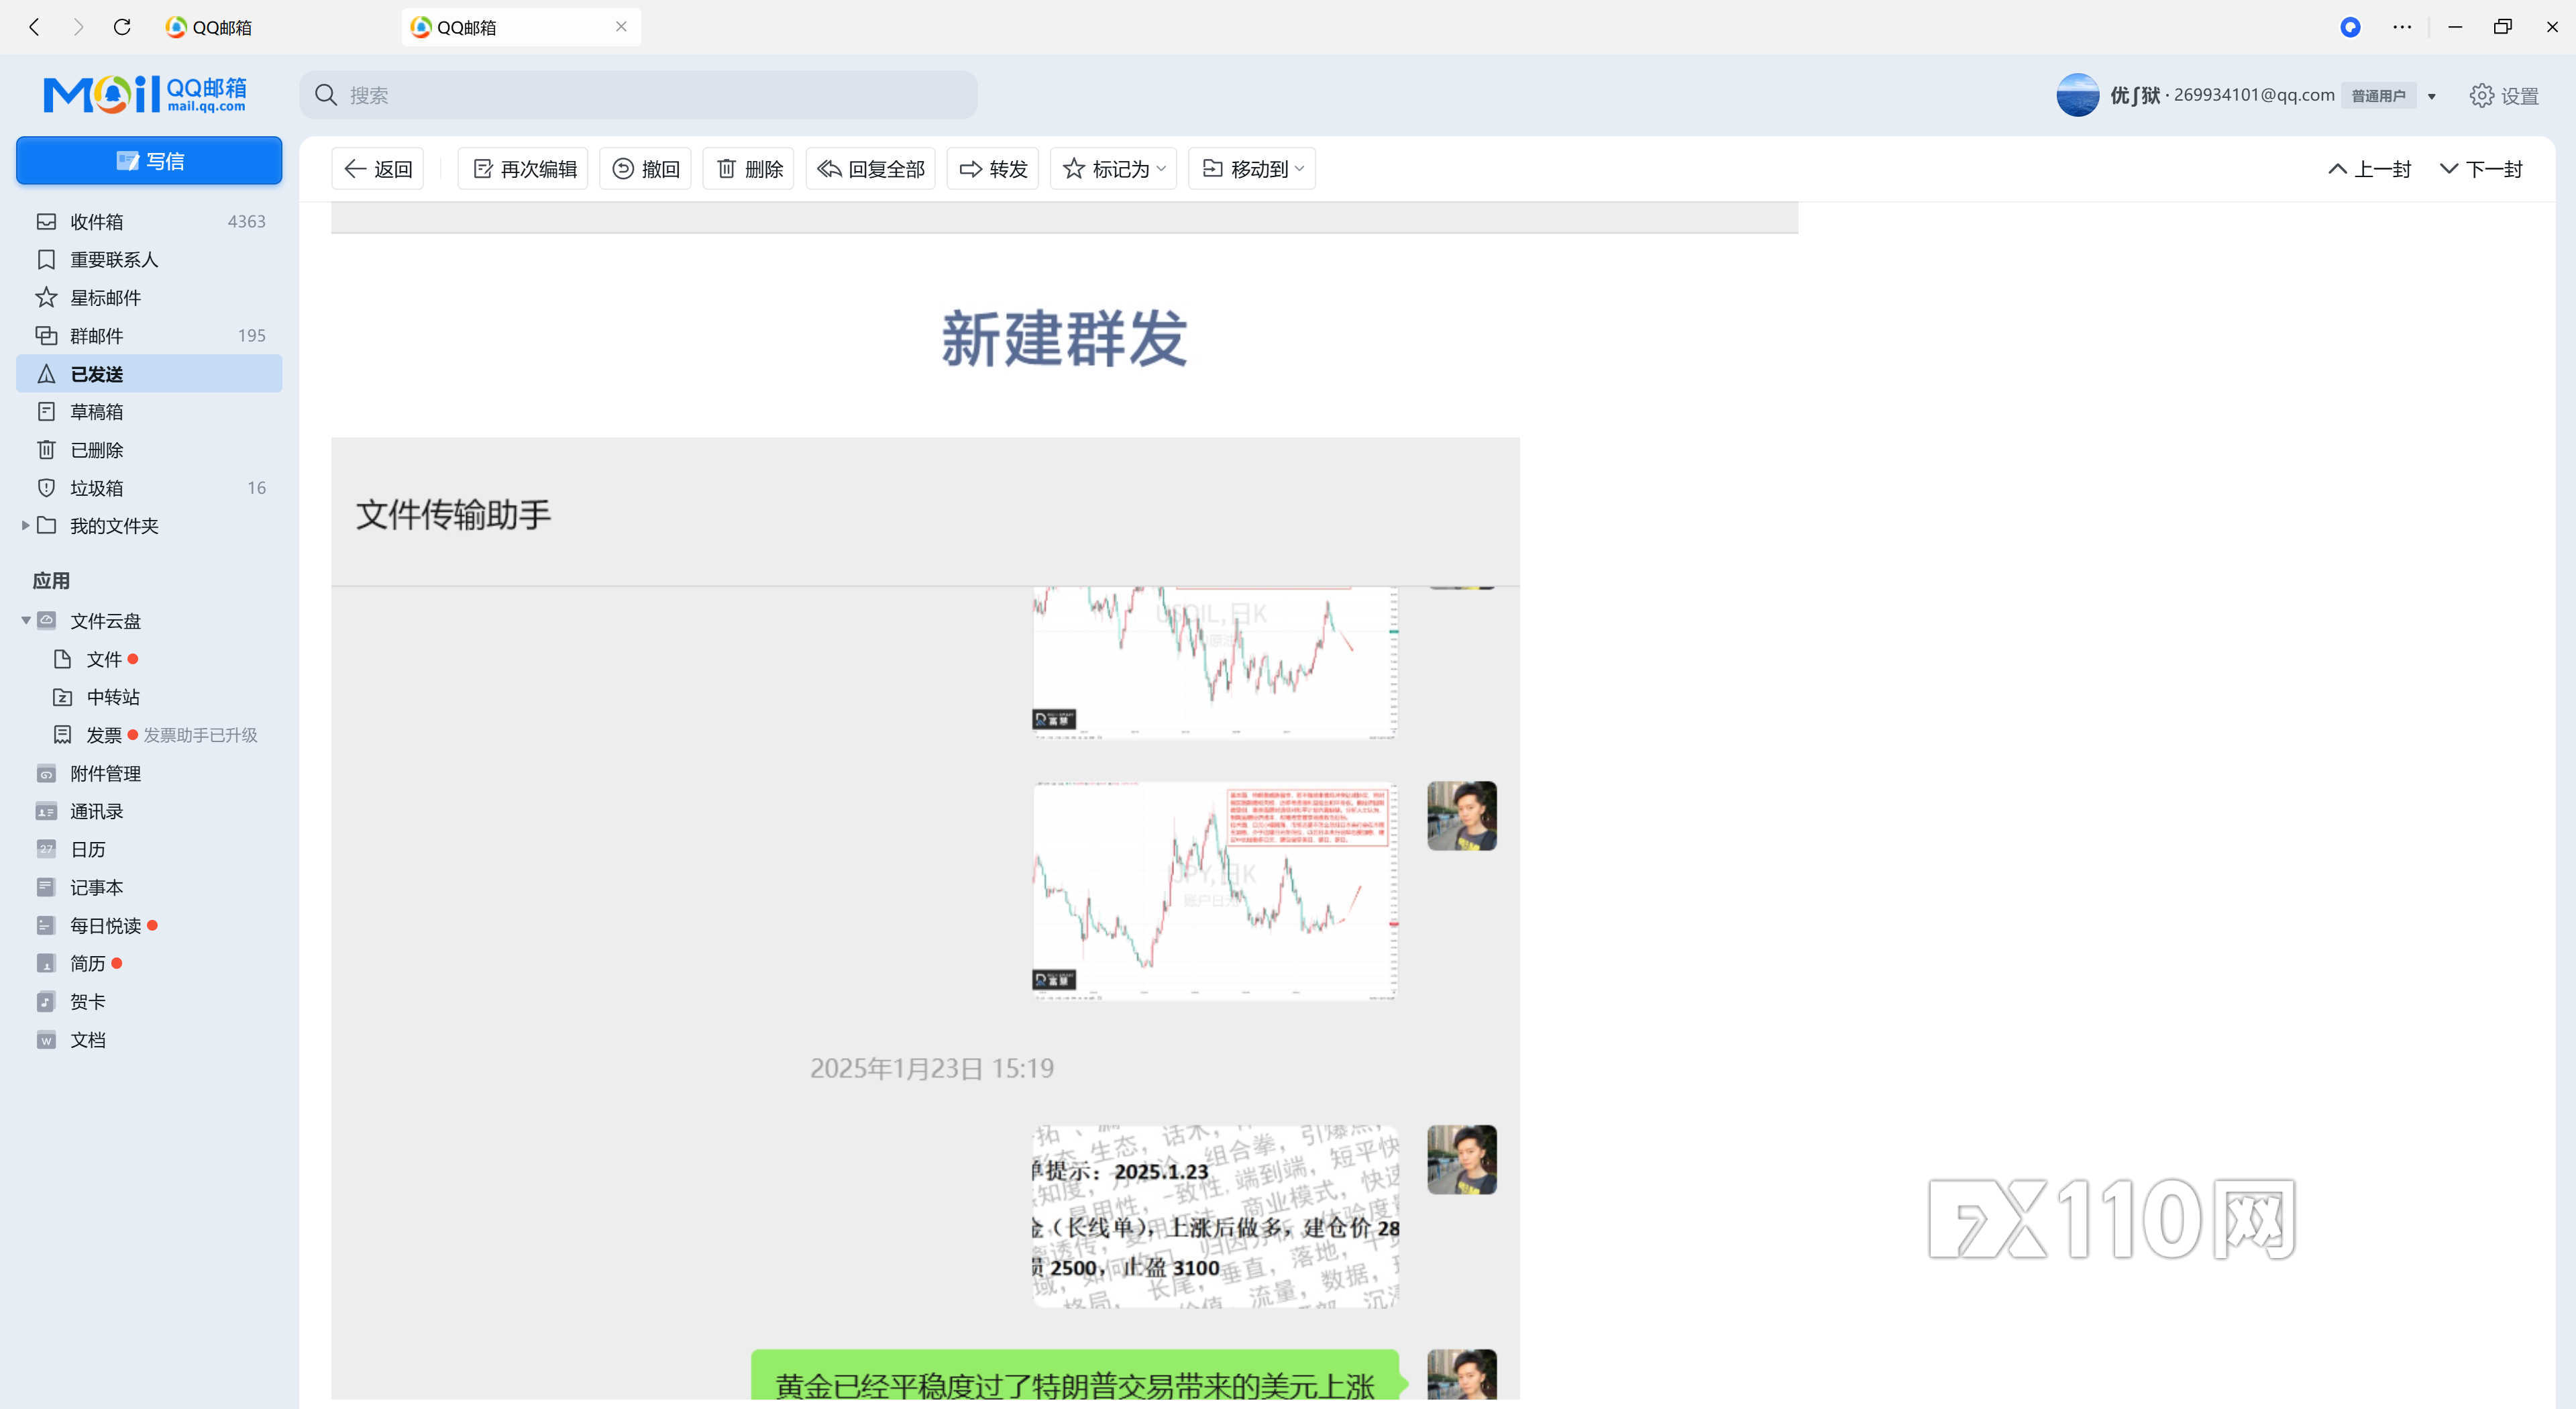
Task: Open the 标记为 dropdown
Action: [x=1113, y=169]
